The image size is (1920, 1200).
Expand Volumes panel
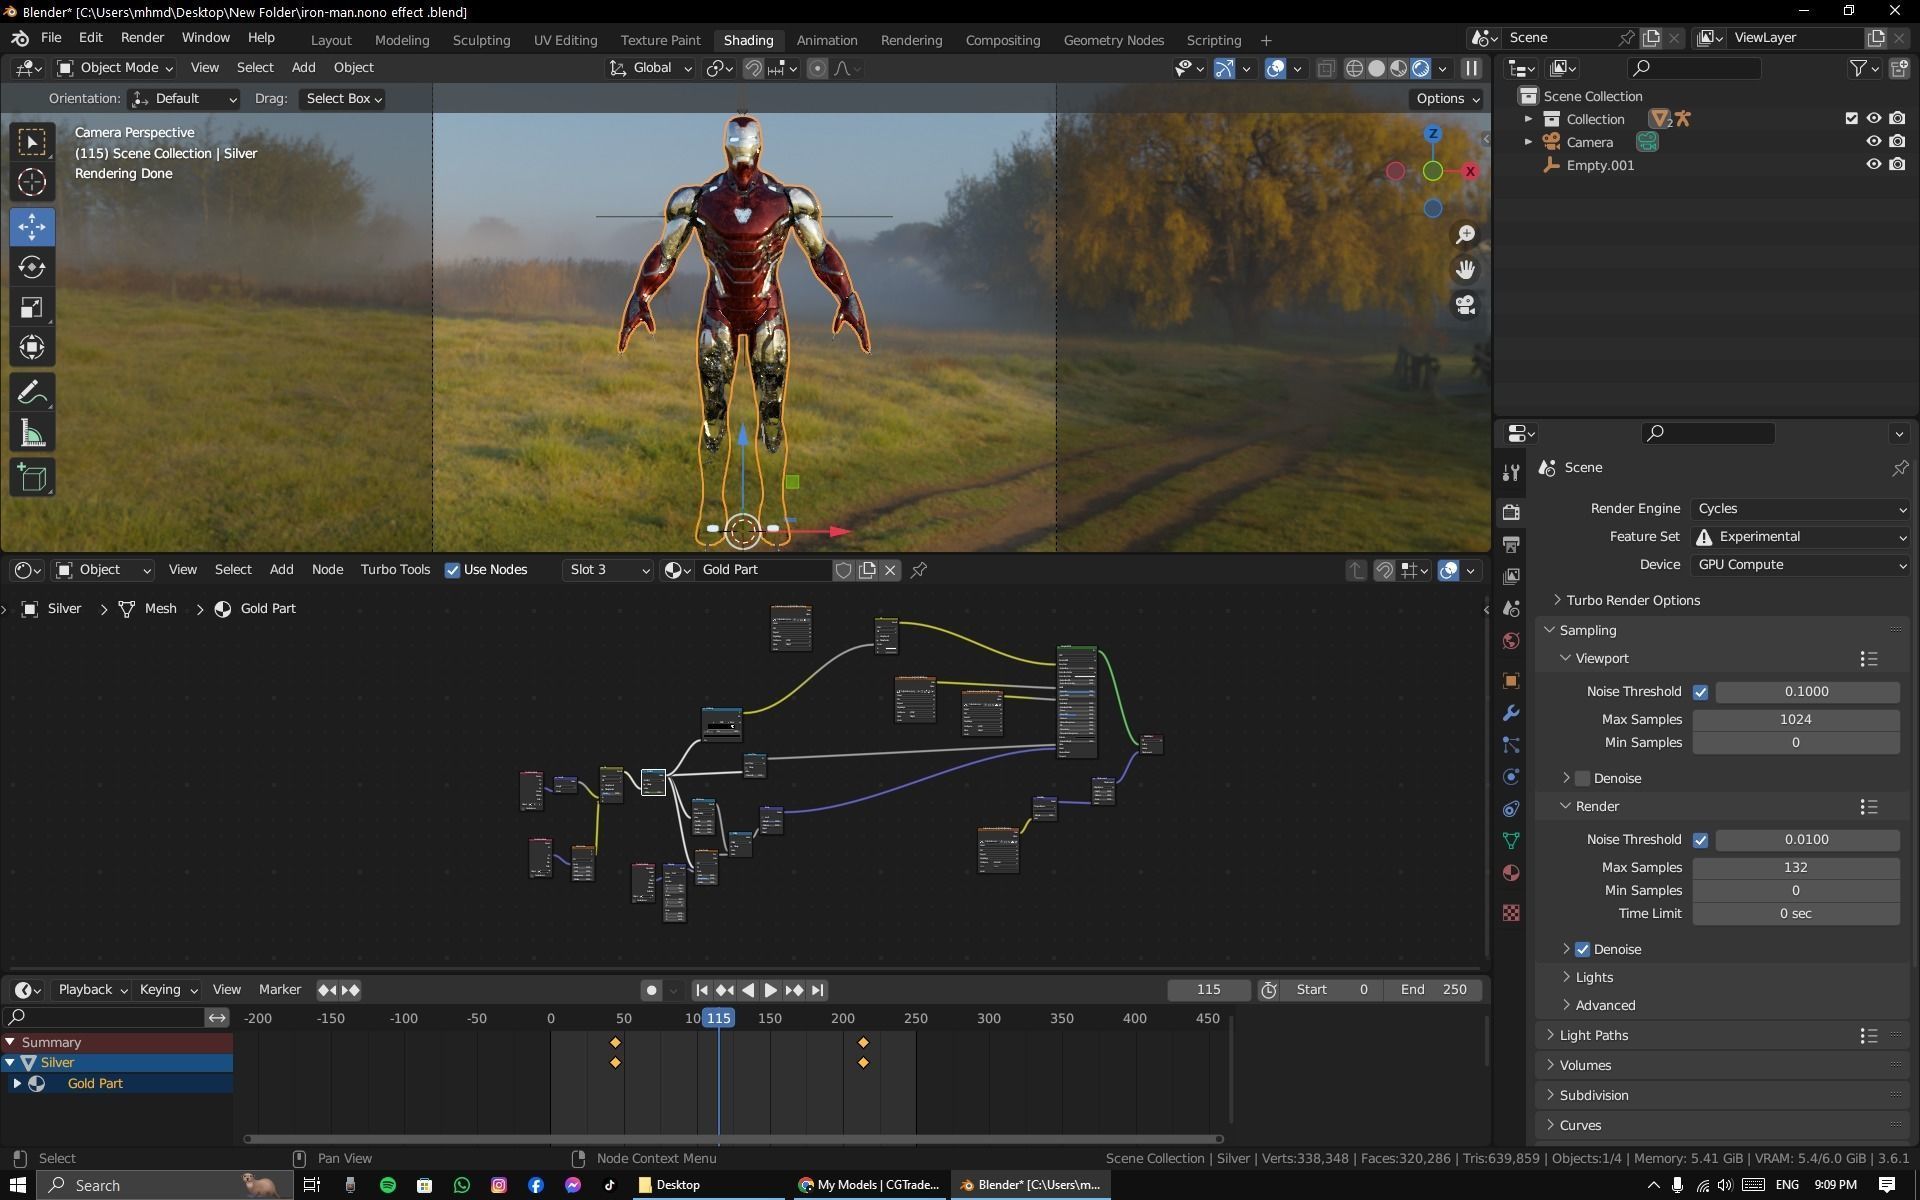[x=1585, y=1065]
